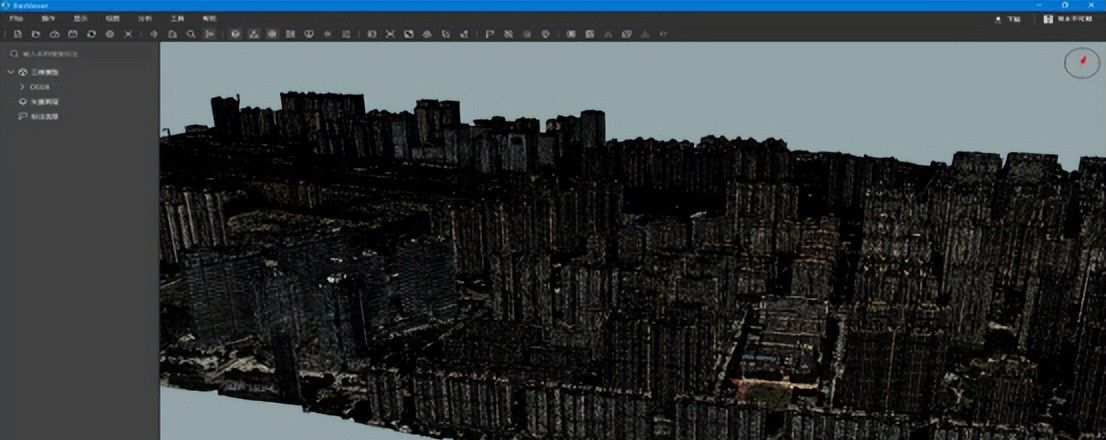Select the OSGB row in the layer tree
Viewport: 1106px width, 440px height.
[80, 87]
